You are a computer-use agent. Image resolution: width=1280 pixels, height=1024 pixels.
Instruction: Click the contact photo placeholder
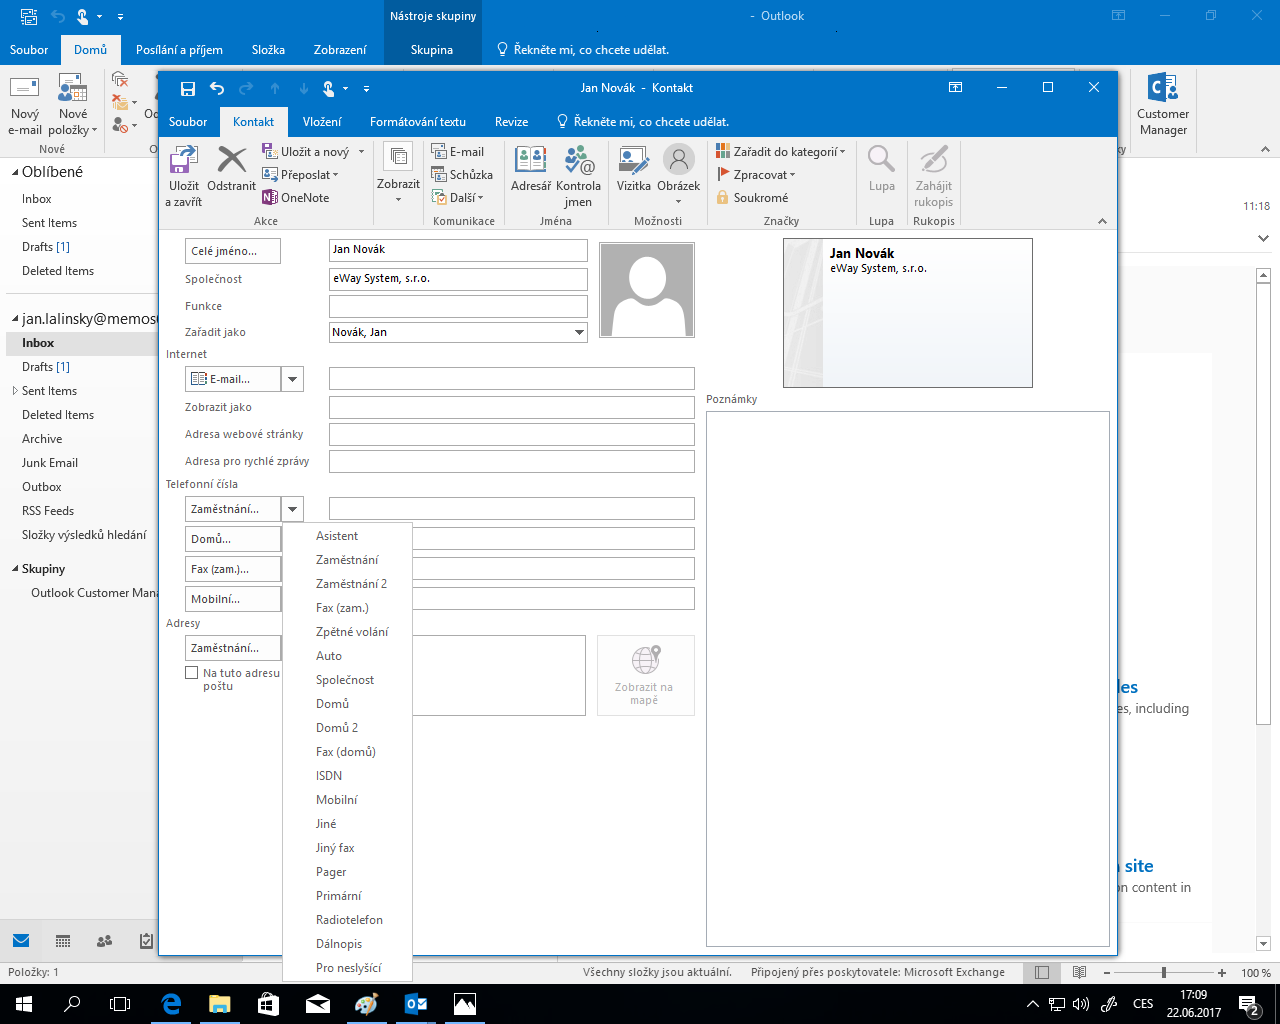[647, 290]
